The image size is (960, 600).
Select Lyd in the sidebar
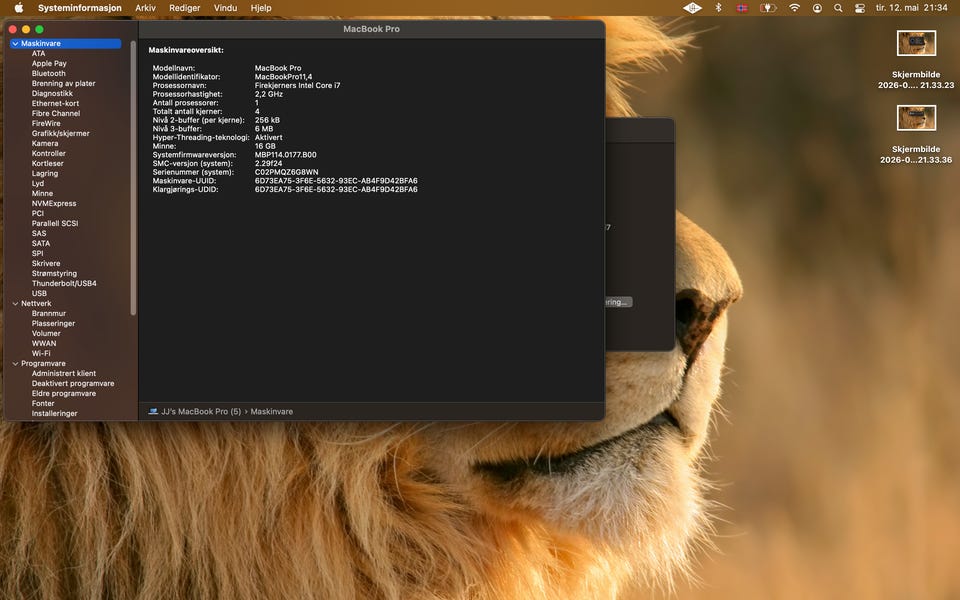38,184
